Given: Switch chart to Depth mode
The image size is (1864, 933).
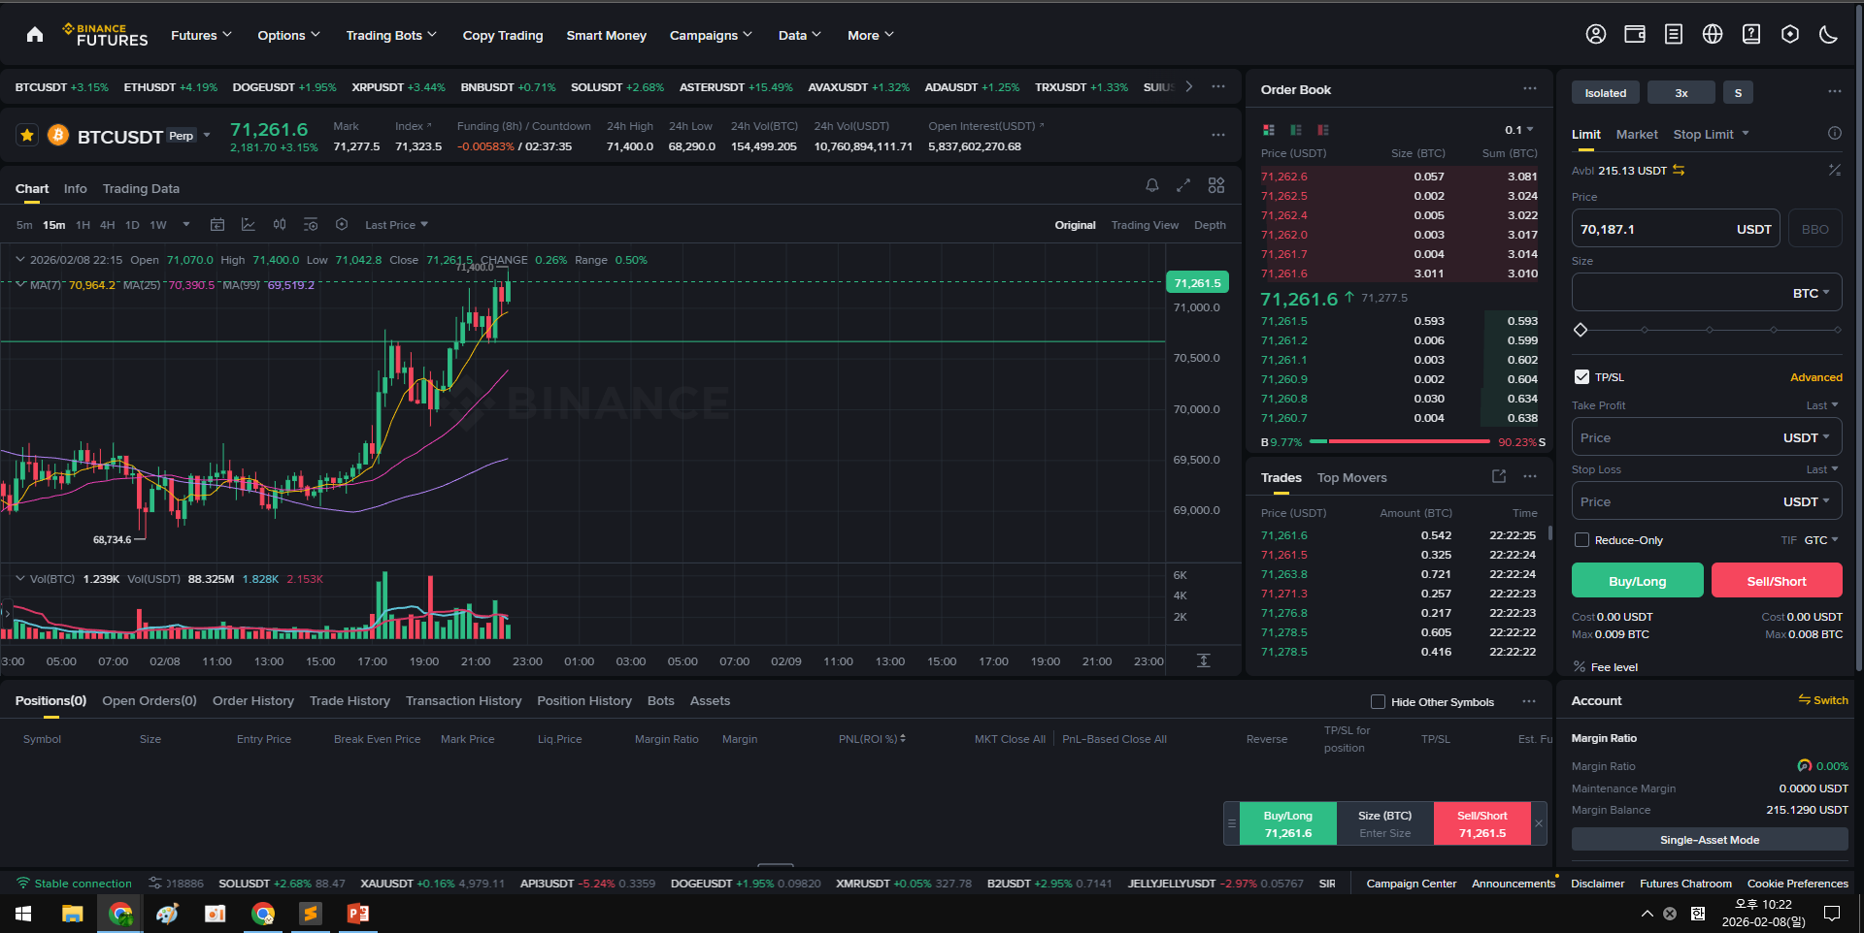Looking at the screenshot, I should click(1210, 225).
